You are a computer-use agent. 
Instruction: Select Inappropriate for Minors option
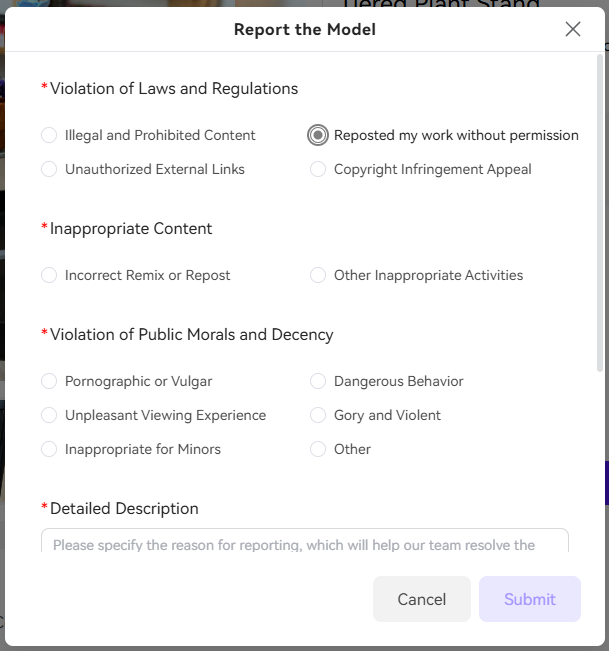pyautogui.click(x=49, y=449)
